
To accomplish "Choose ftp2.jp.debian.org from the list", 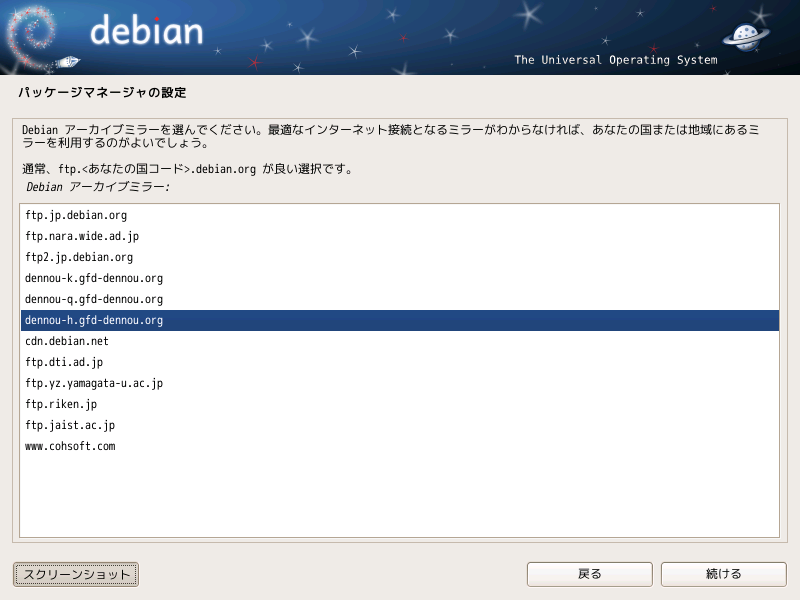I will coord(399,257).
